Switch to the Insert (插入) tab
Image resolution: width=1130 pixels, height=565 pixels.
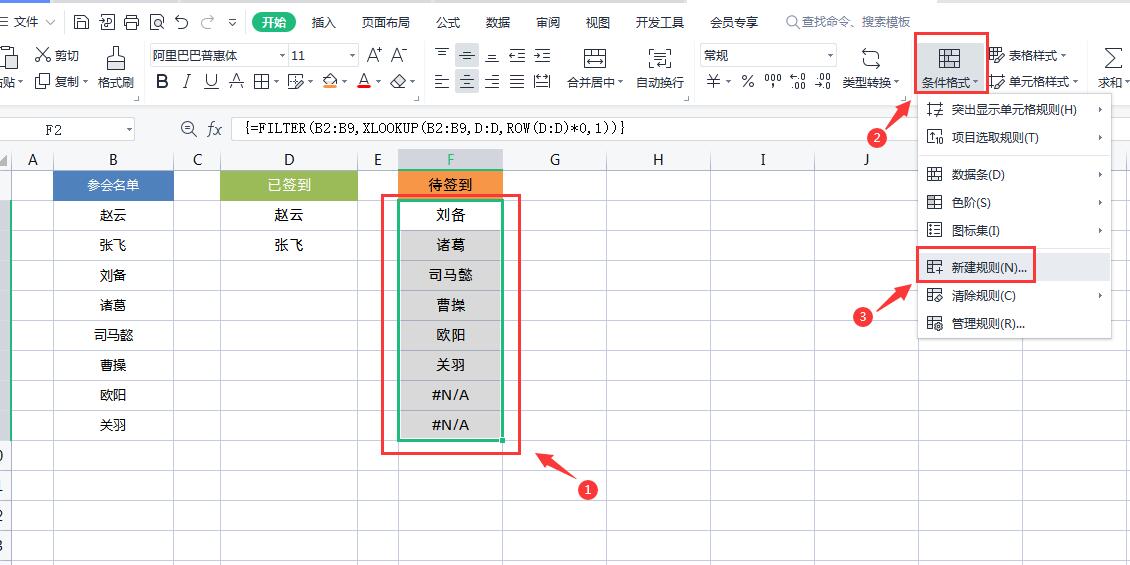(x=323, y=22)
